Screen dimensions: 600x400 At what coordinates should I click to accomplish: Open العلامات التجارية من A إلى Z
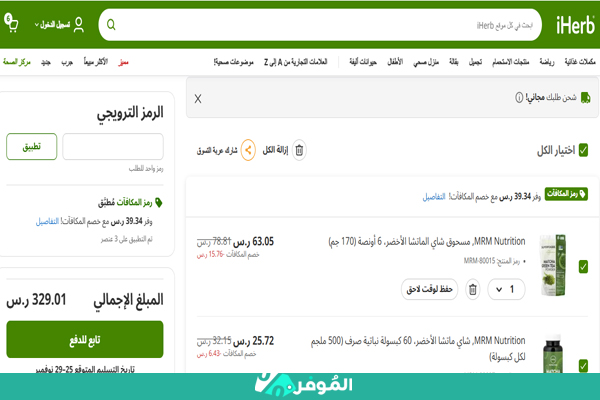(295, 62)
